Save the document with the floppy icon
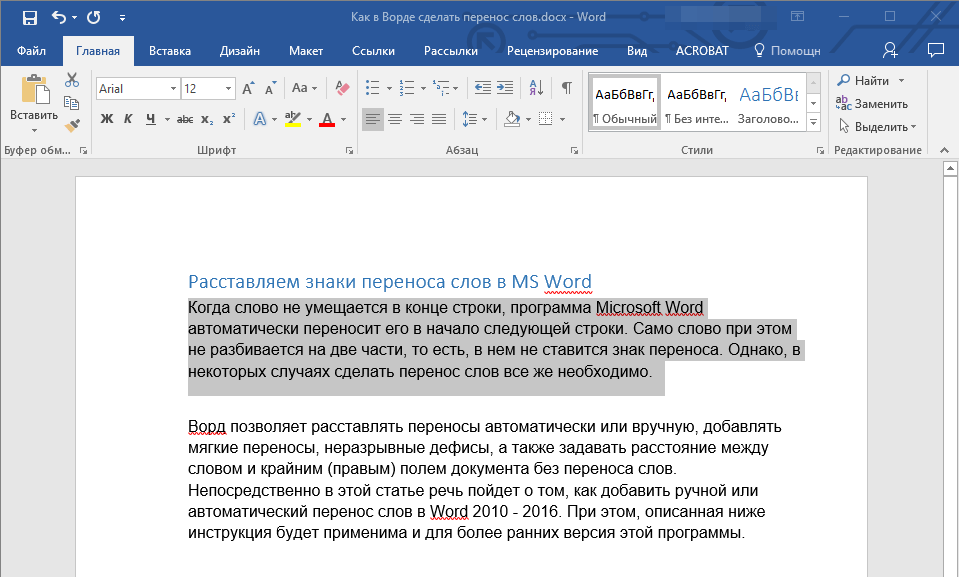Image resolution: width=959 pixels, height=577 pixels. point(29,17)
